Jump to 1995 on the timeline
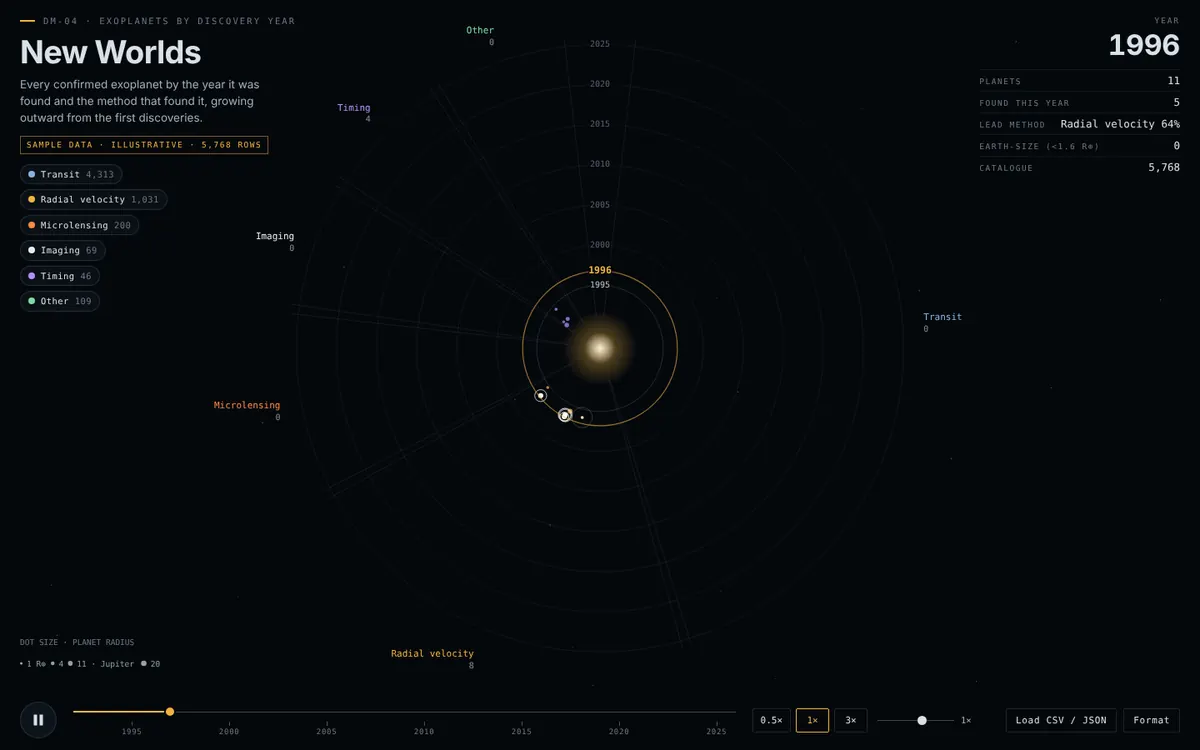The width and height of the screenshot is (1200, 750). click(131, 731)
